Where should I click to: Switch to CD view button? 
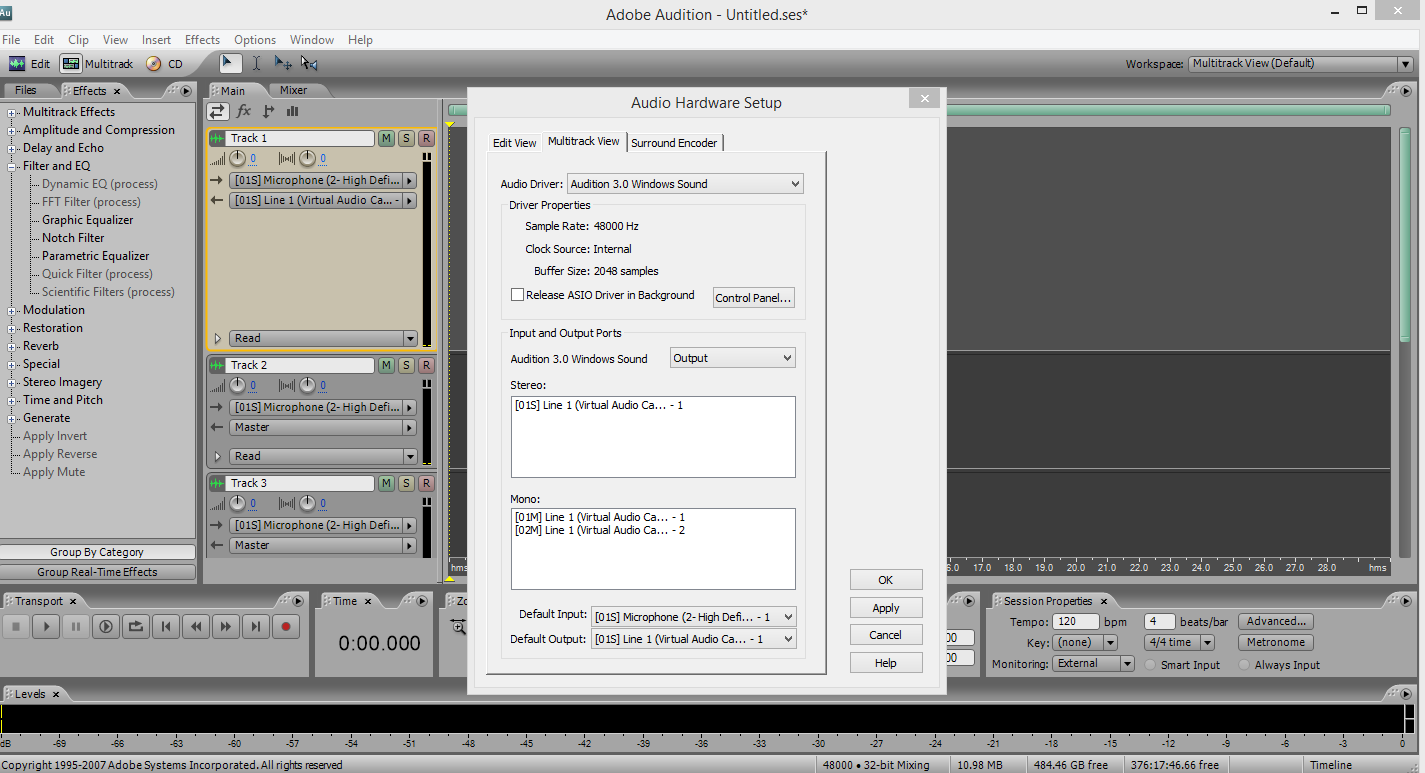tap(165, 64)
